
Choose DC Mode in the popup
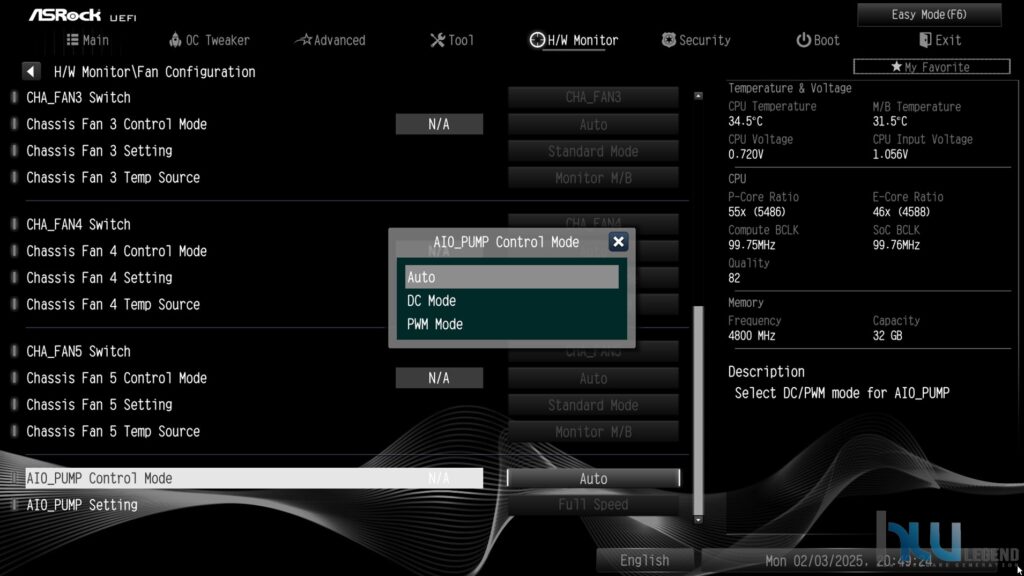coord(511,300)
